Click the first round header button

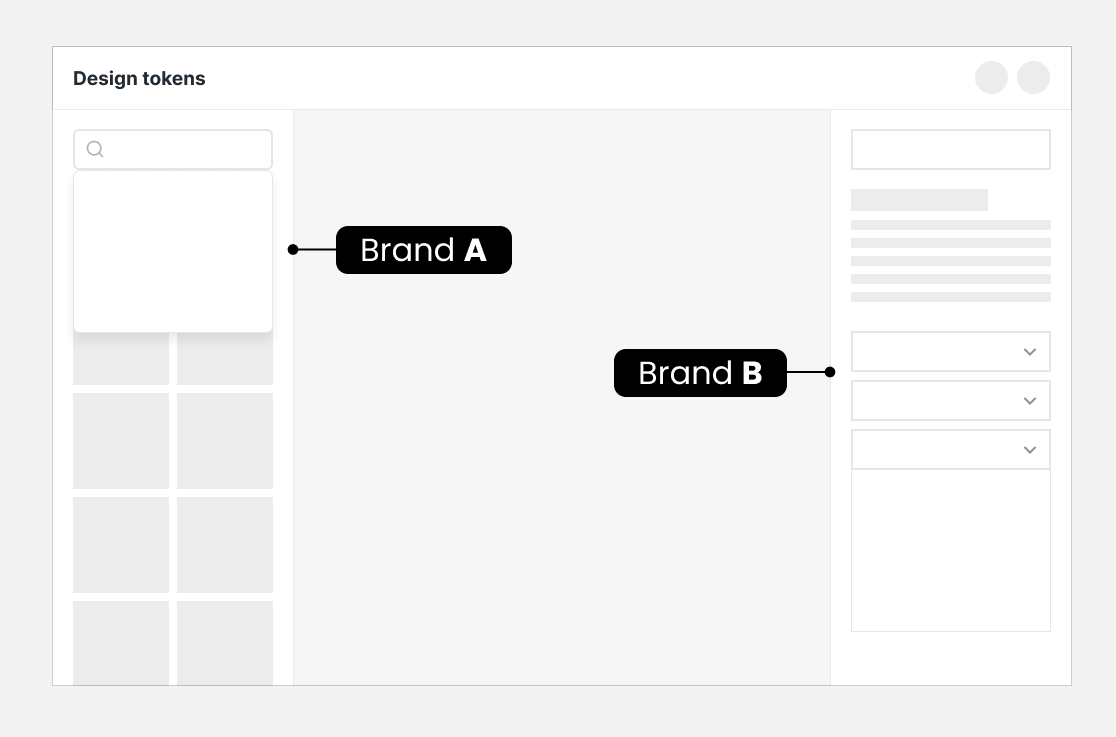[x=991, y=78]
